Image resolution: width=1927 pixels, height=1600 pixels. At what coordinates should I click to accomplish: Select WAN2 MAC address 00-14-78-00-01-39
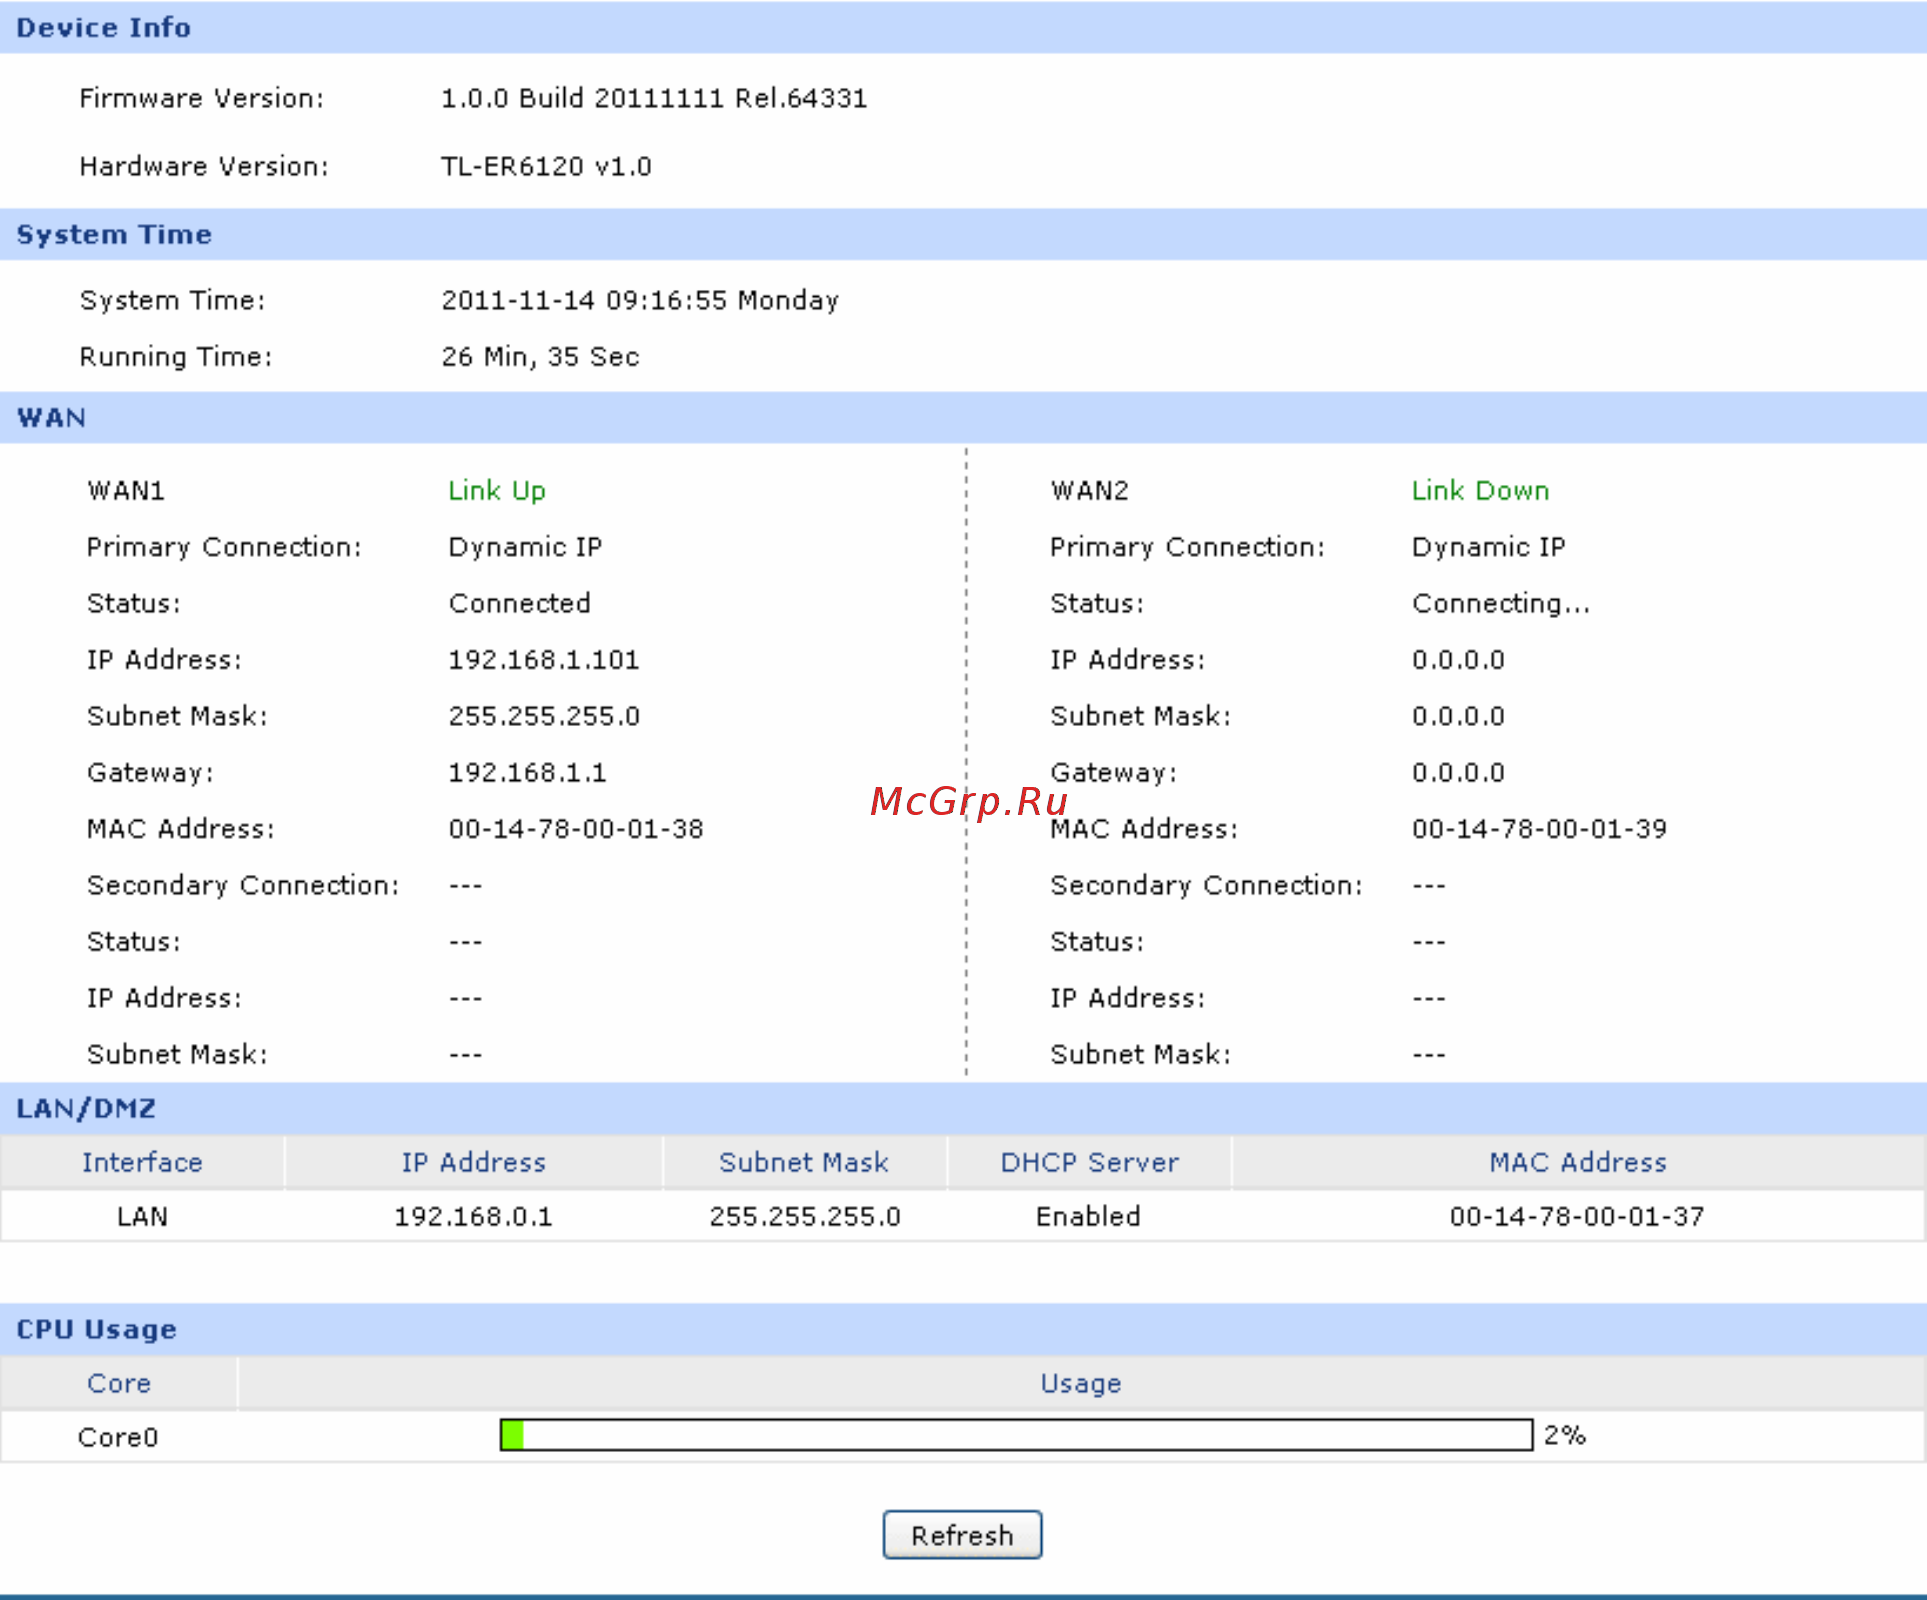click(1539, 829)
